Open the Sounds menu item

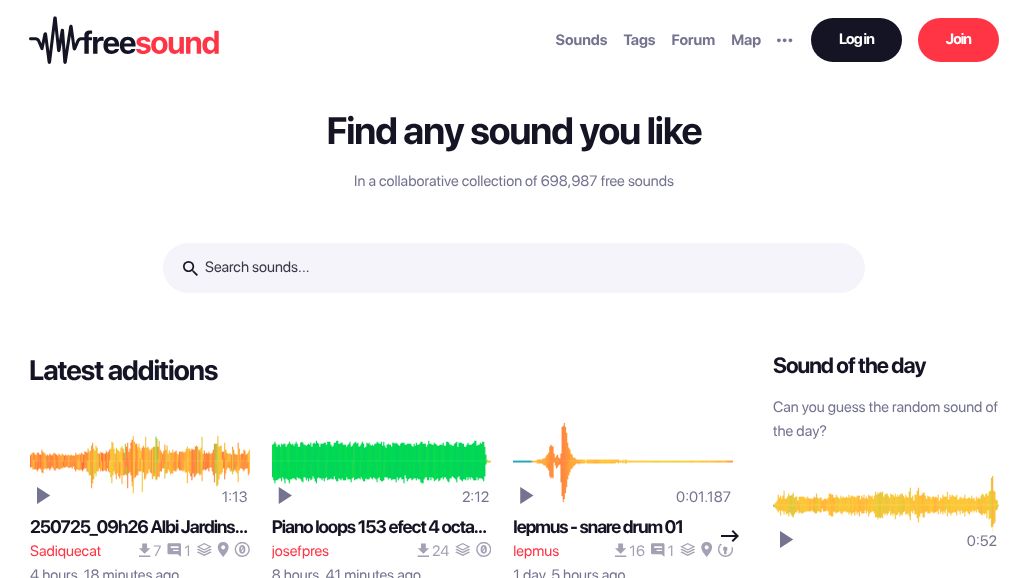[x=581, y=40]
